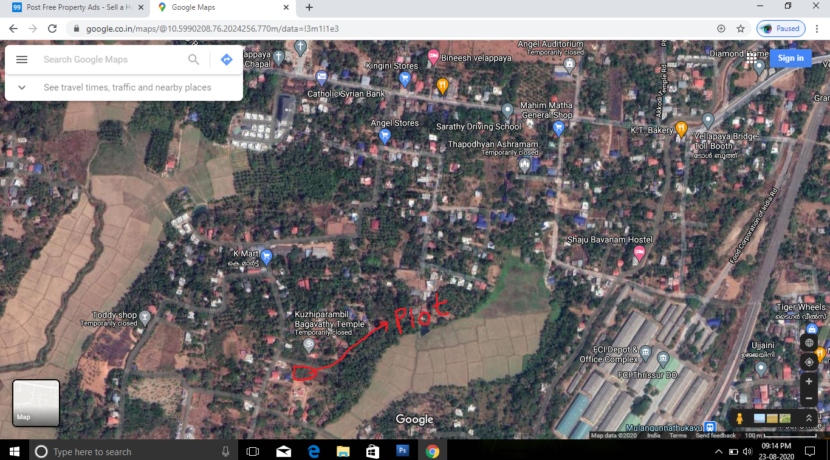This screenshot has width=830, height=460.
Task: Switch to Map view layer thumbnail
Action: click(x=36, y=402)
